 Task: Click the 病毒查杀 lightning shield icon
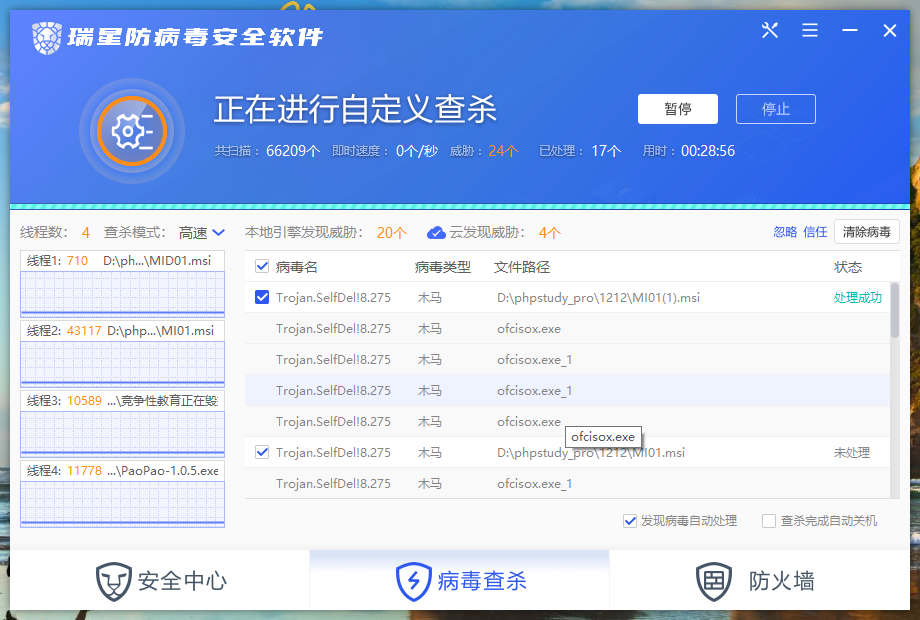[x=413, y=580]
